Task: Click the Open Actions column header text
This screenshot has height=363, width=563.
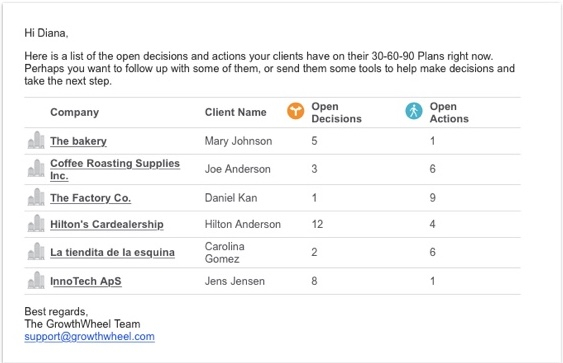Action: click(449, 112)
